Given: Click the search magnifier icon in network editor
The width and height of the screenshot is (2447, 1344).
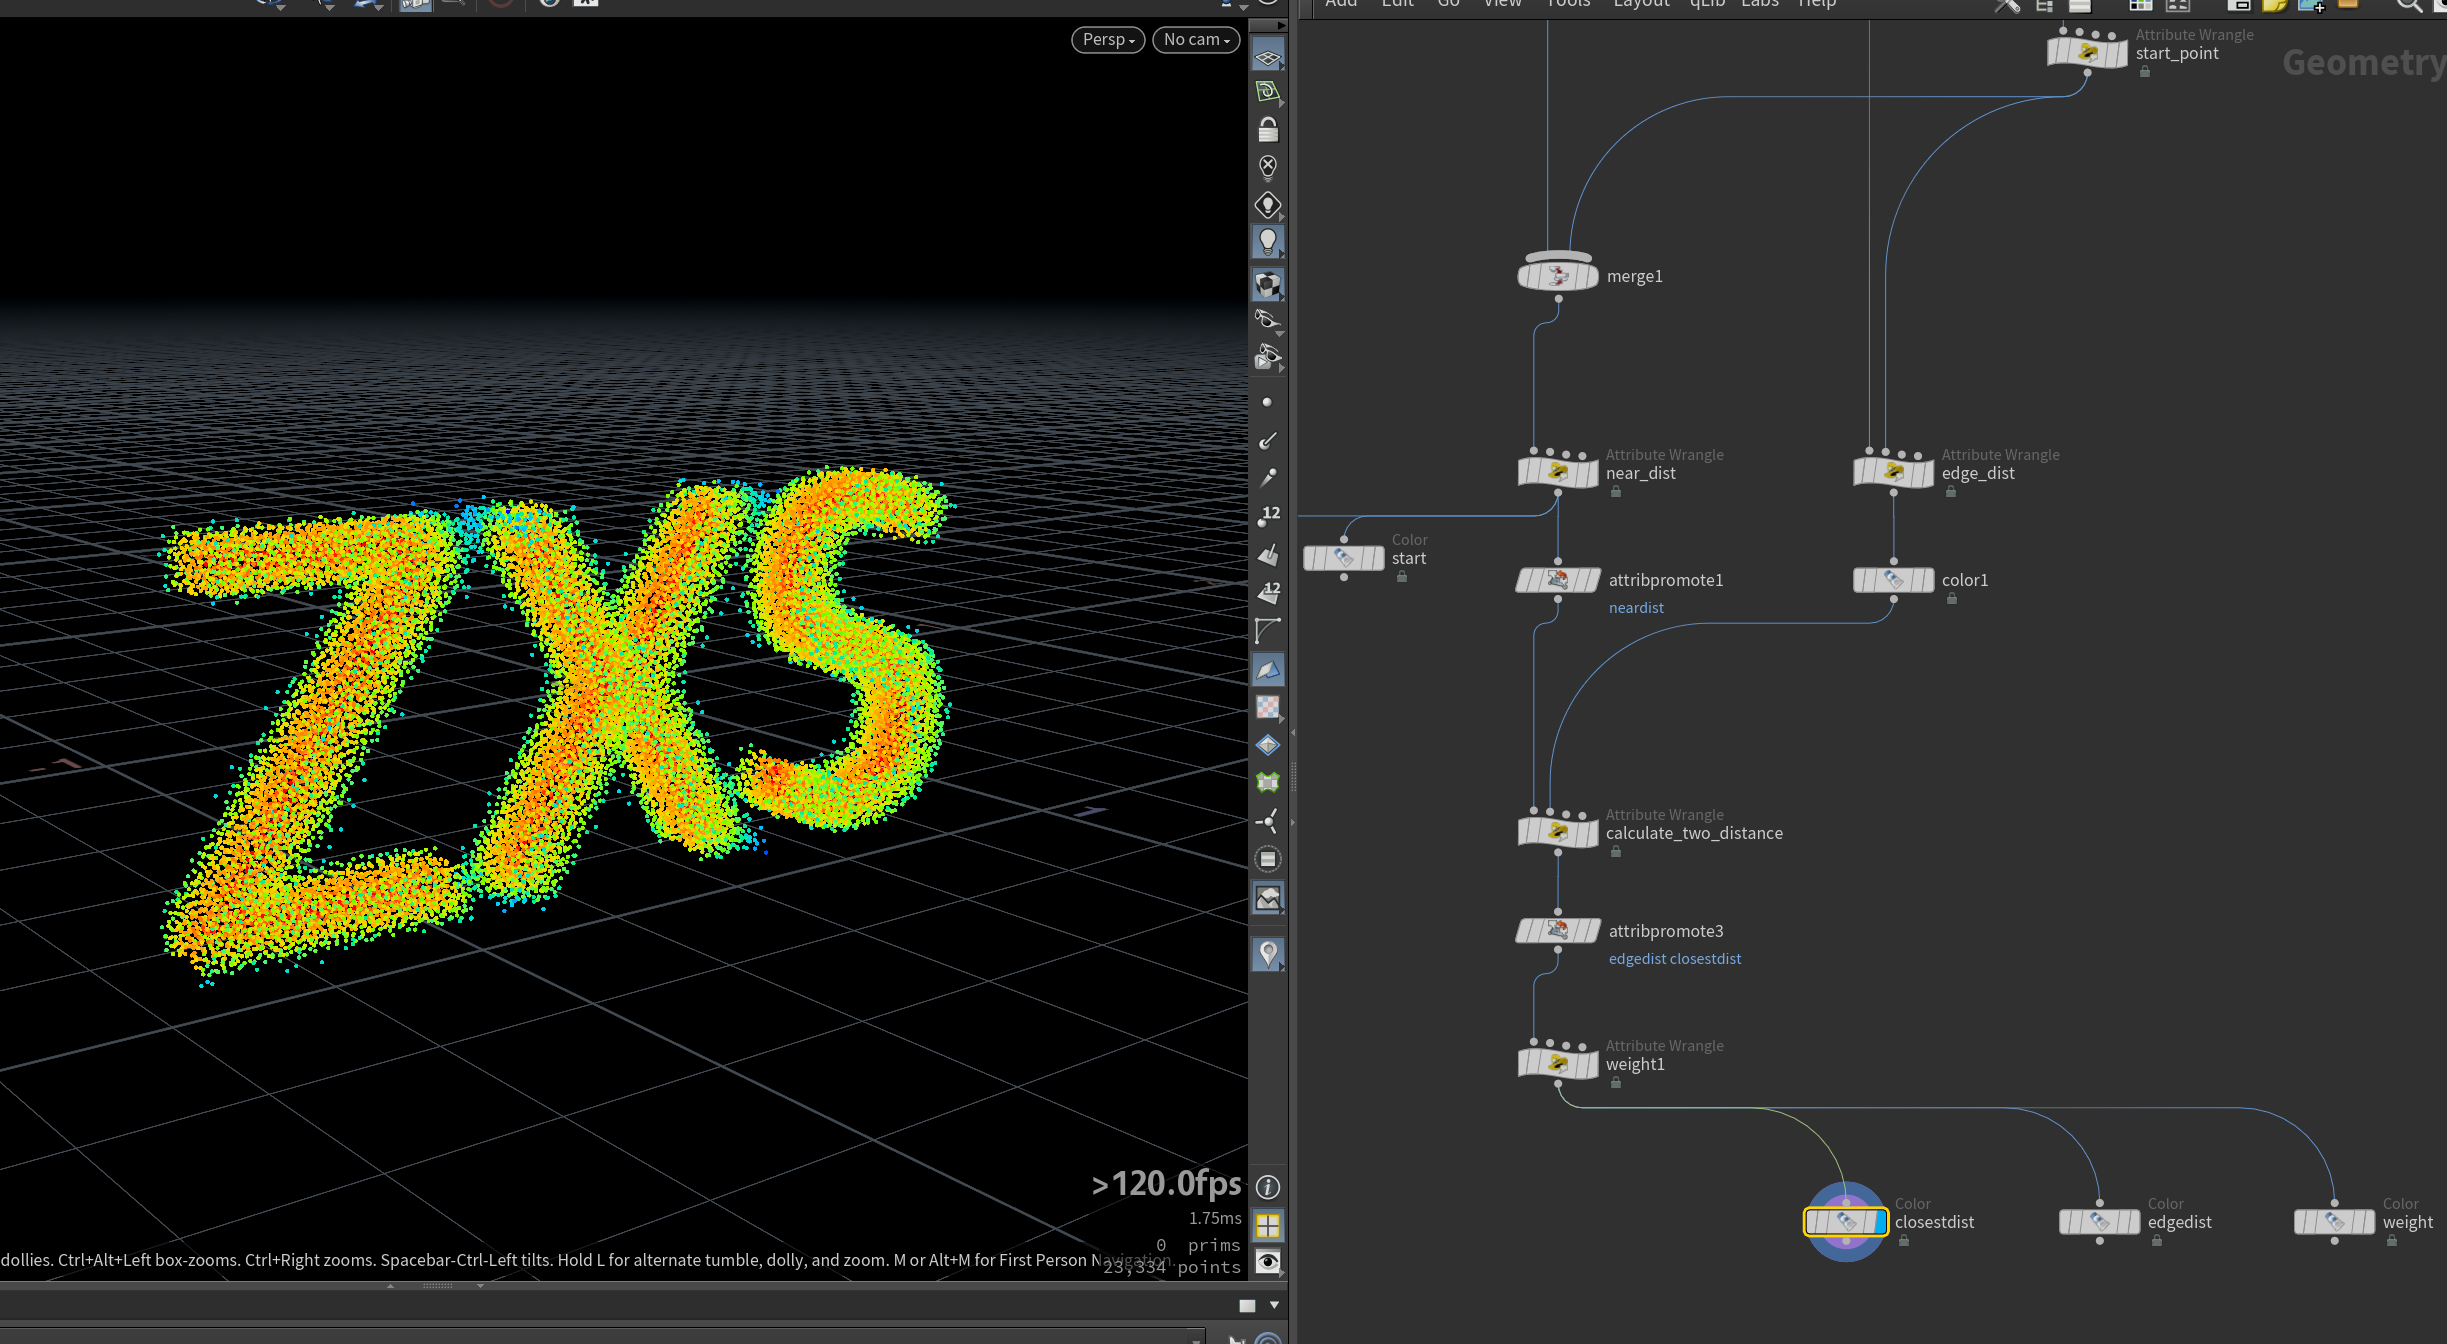Looking at the screenshot, I should pyautogui.click(x=2409, y=4).
